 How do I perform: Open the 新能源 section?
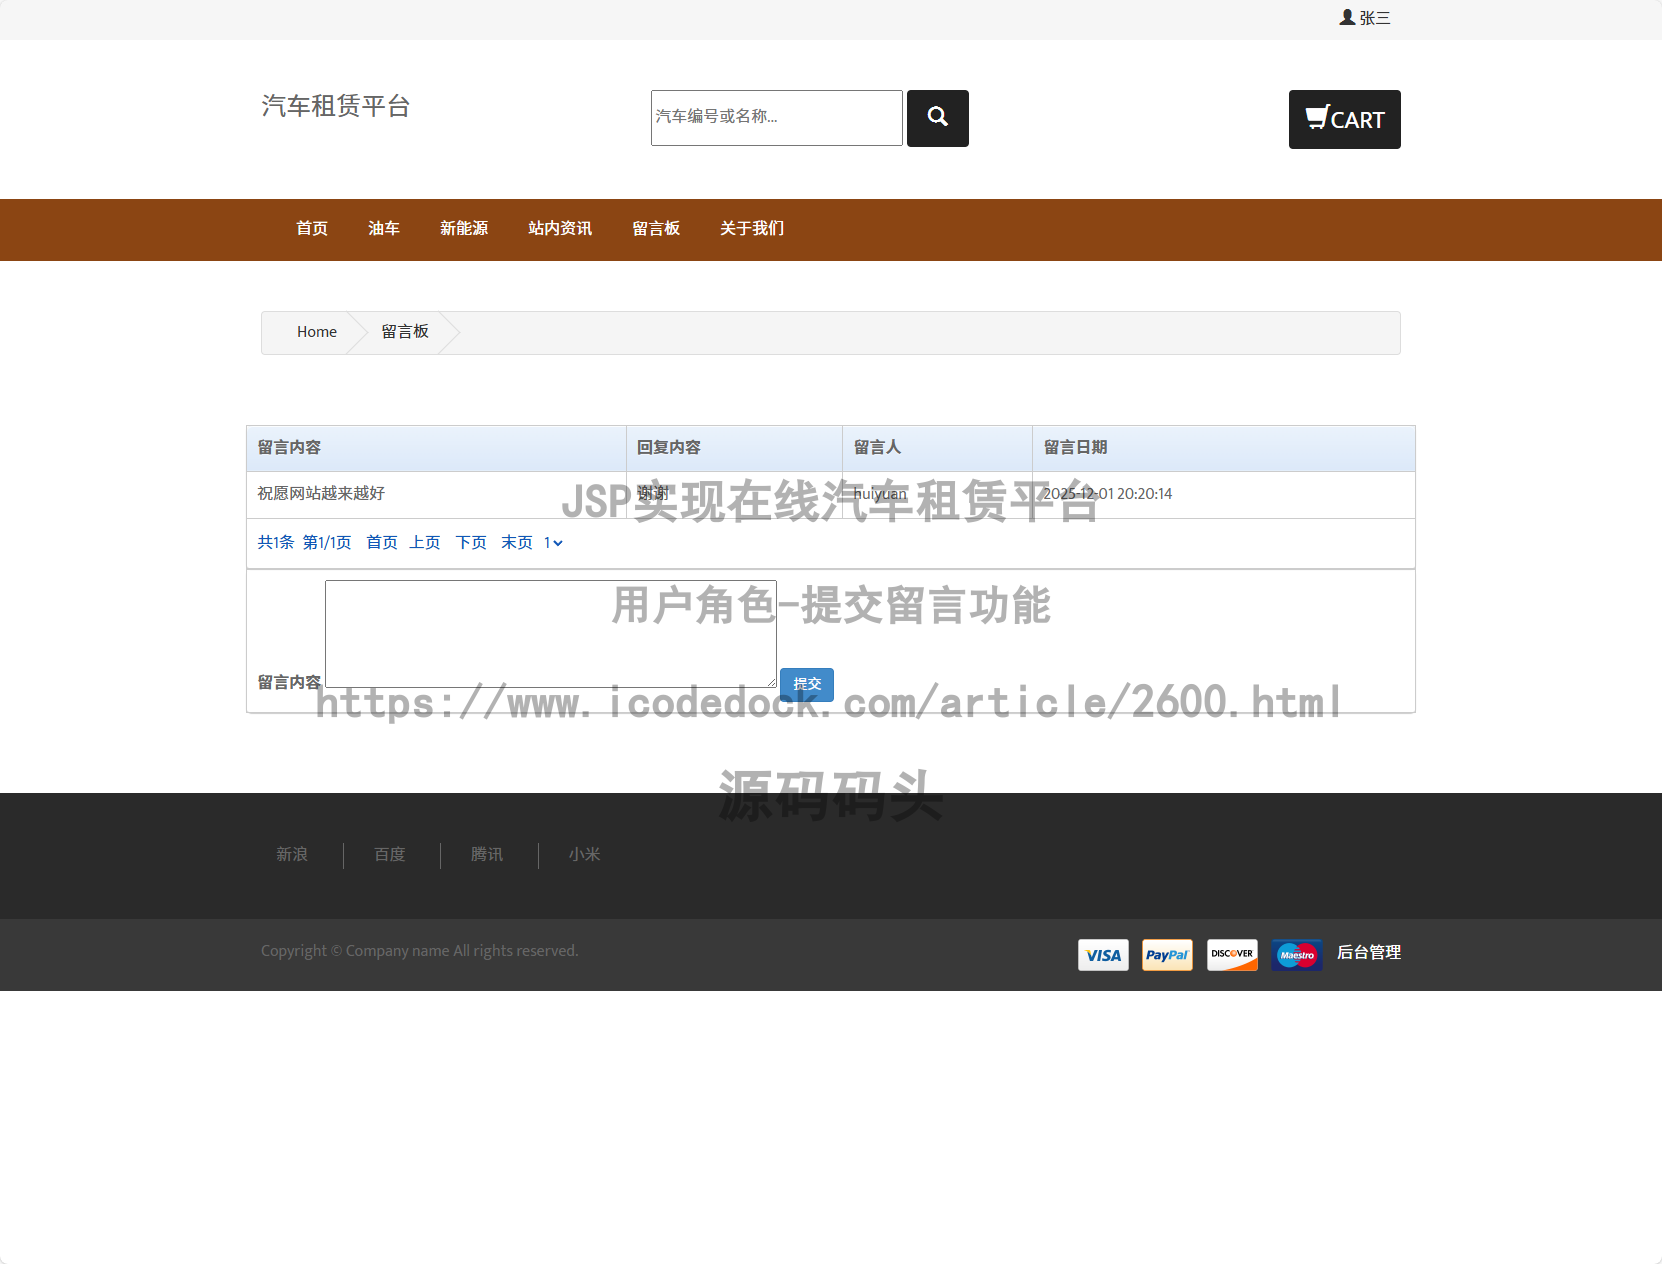pyautogui.click(x=463, y=229)
